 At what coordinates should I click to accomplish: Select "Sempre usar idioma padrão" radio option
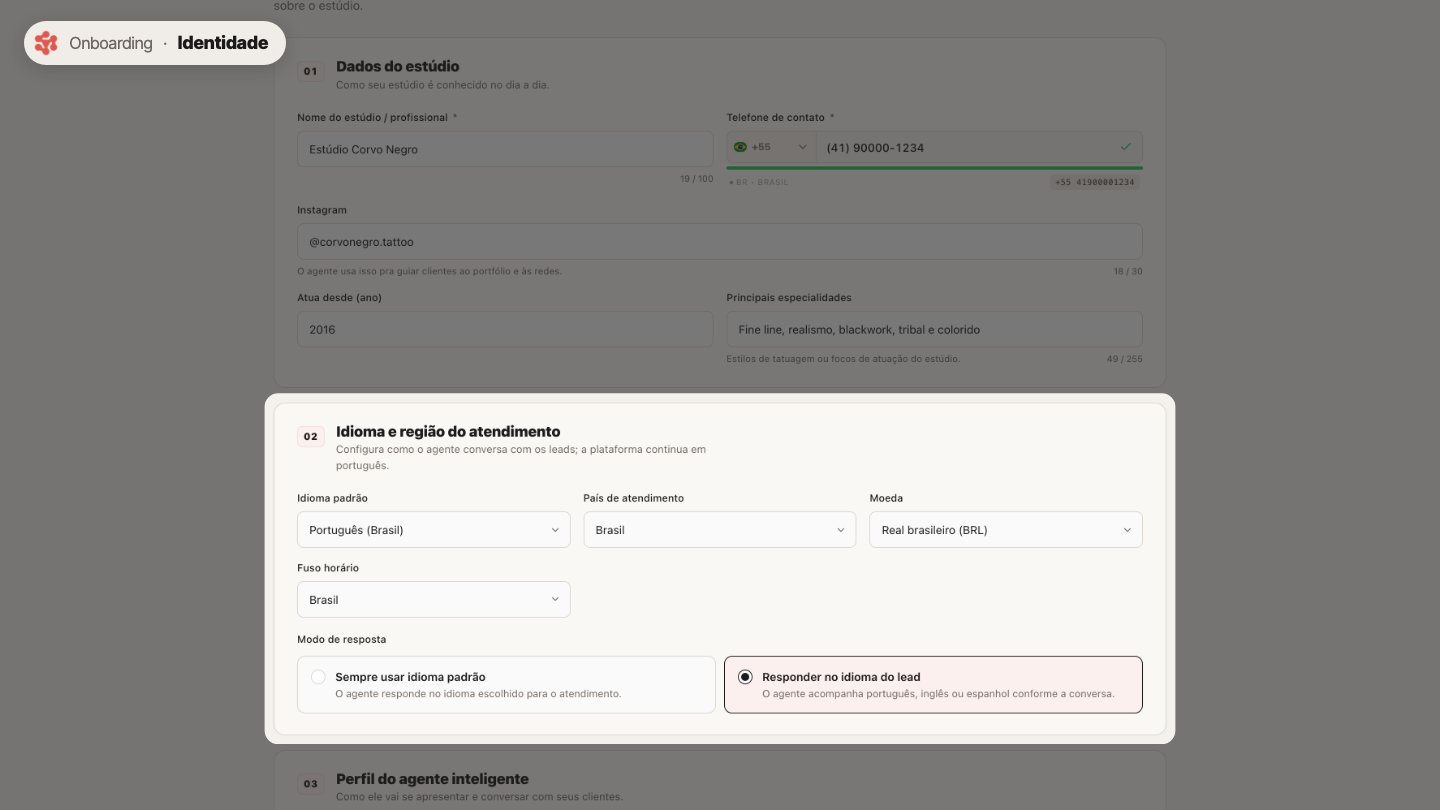pos(506,684)
